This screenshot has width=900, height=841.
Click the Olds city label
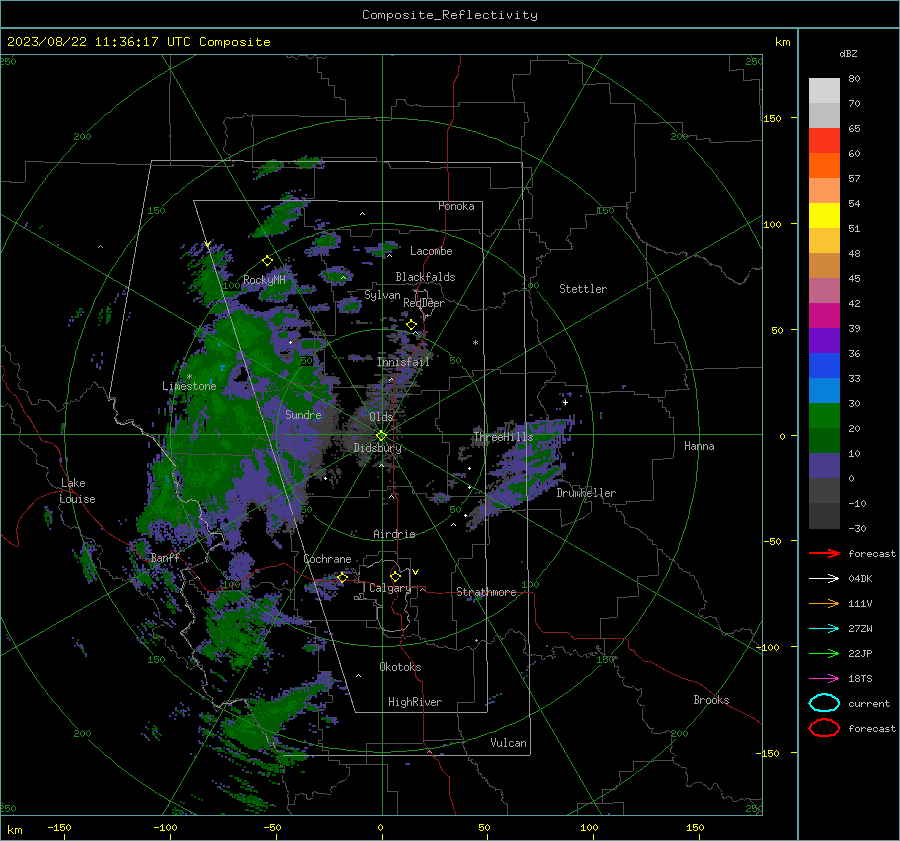coord(381,417)
